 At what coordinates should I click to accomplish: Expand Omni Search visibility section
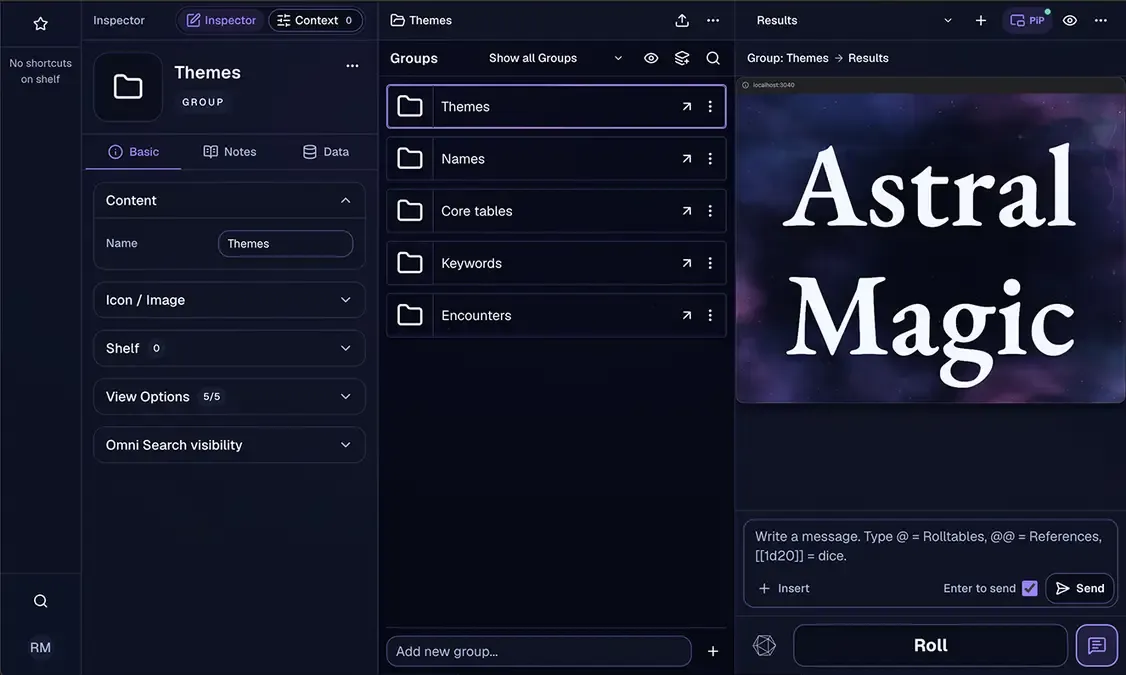tap(229, 445)
